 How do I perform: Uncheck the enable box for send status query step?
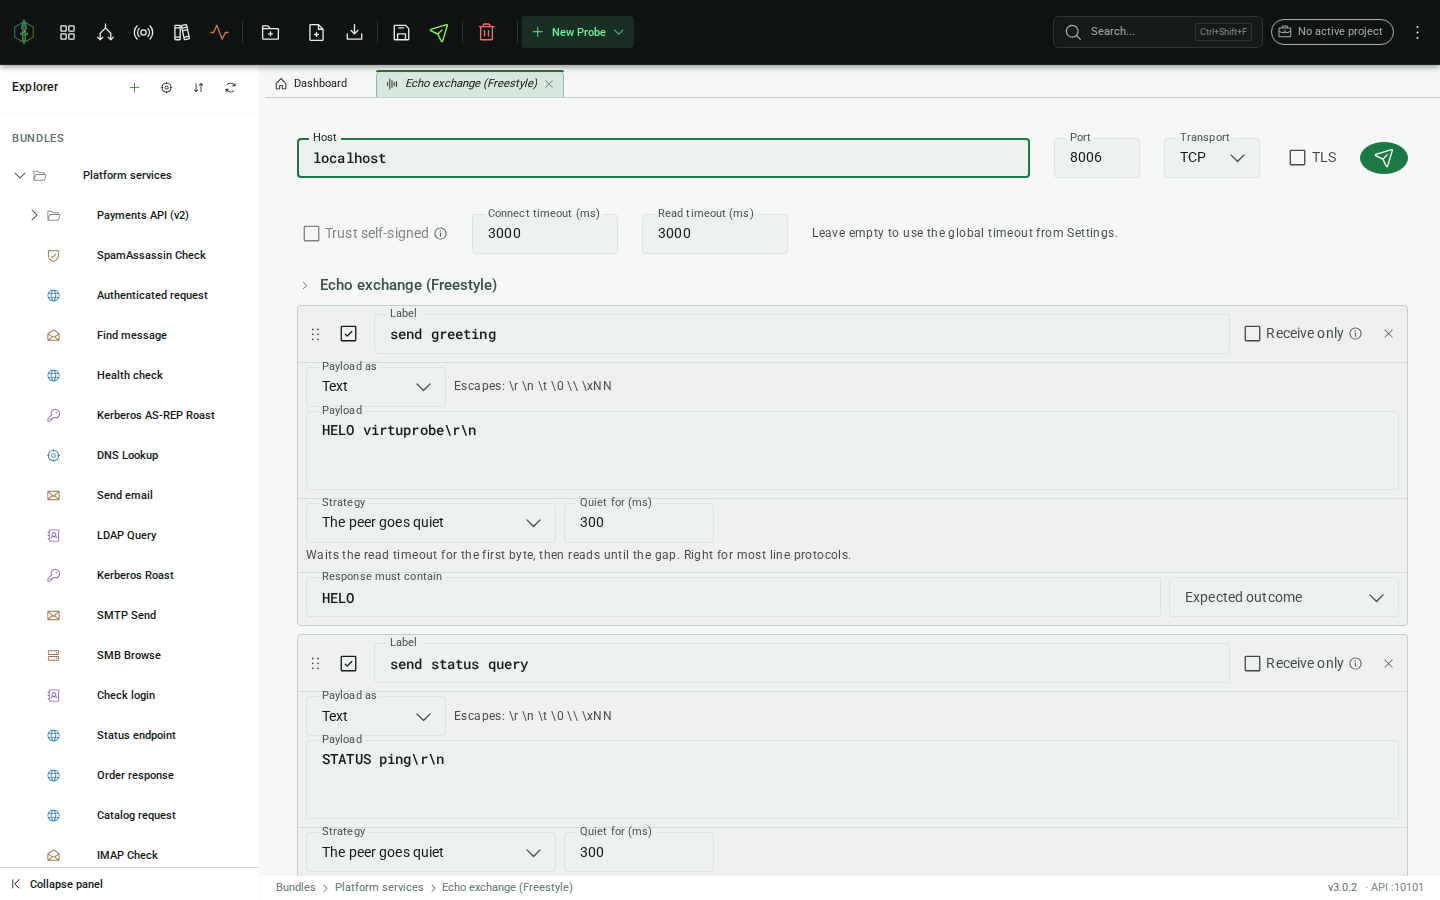pyautogui.click(x=348, y=663)
